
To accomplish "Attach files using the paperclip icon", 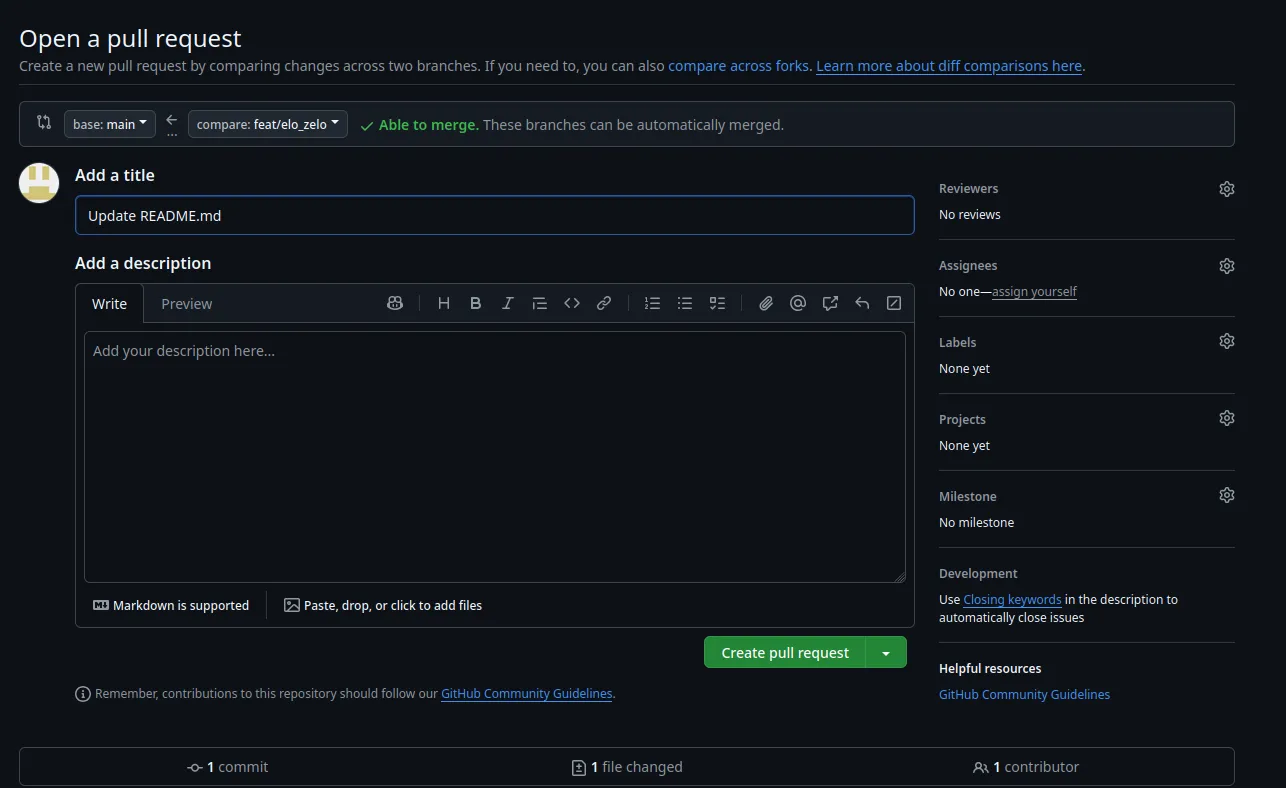I will (765, 303).
